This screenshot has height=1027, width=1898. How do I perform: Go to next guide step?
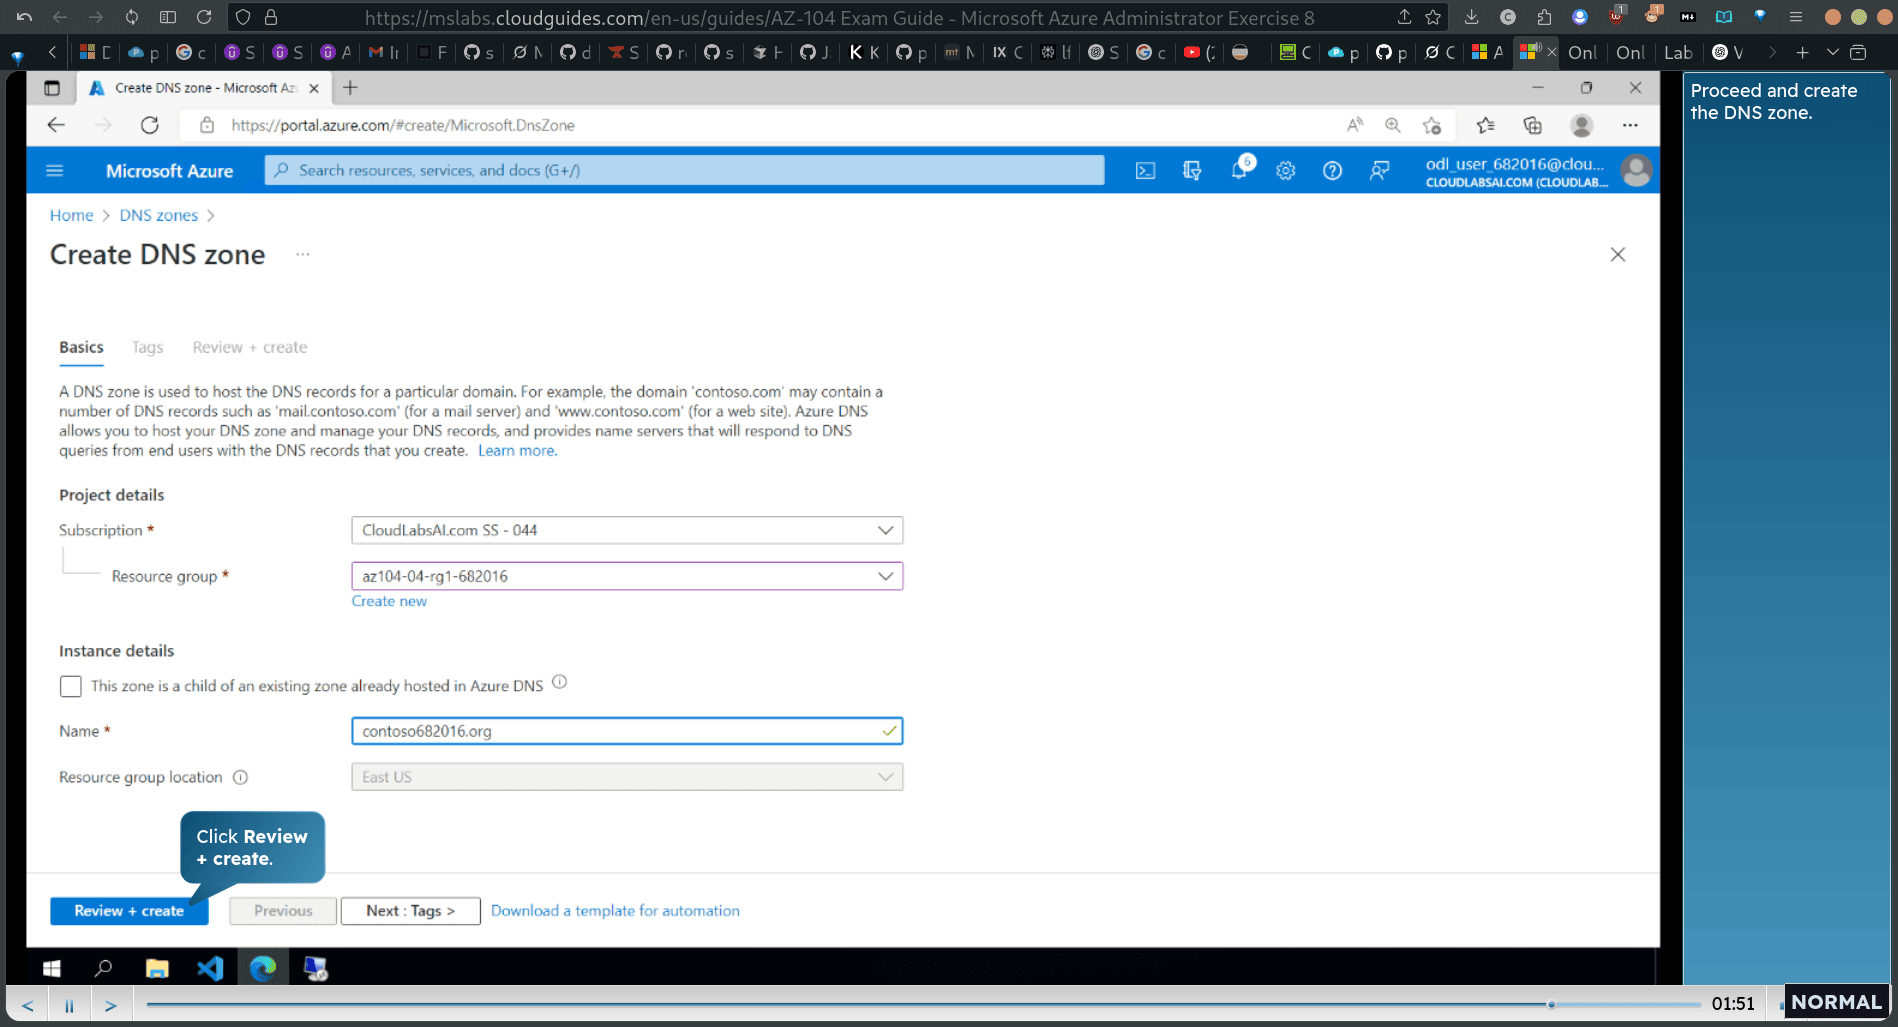pyautogui.click(x=111, y=1005)
